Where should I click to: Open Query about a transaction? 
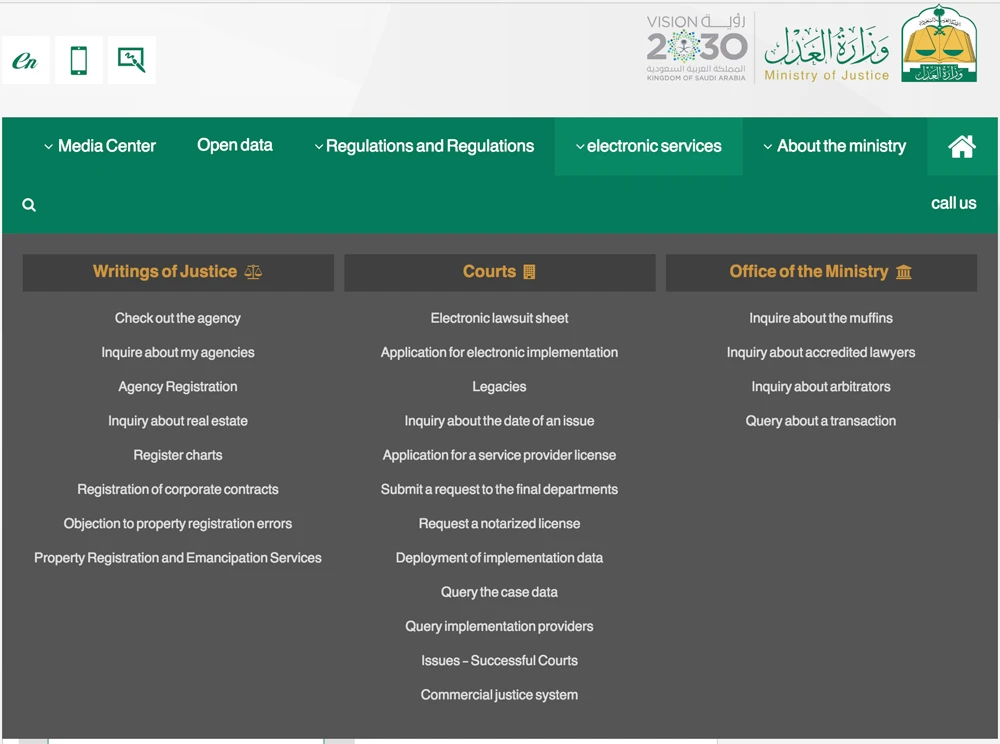tap(821, 421)
